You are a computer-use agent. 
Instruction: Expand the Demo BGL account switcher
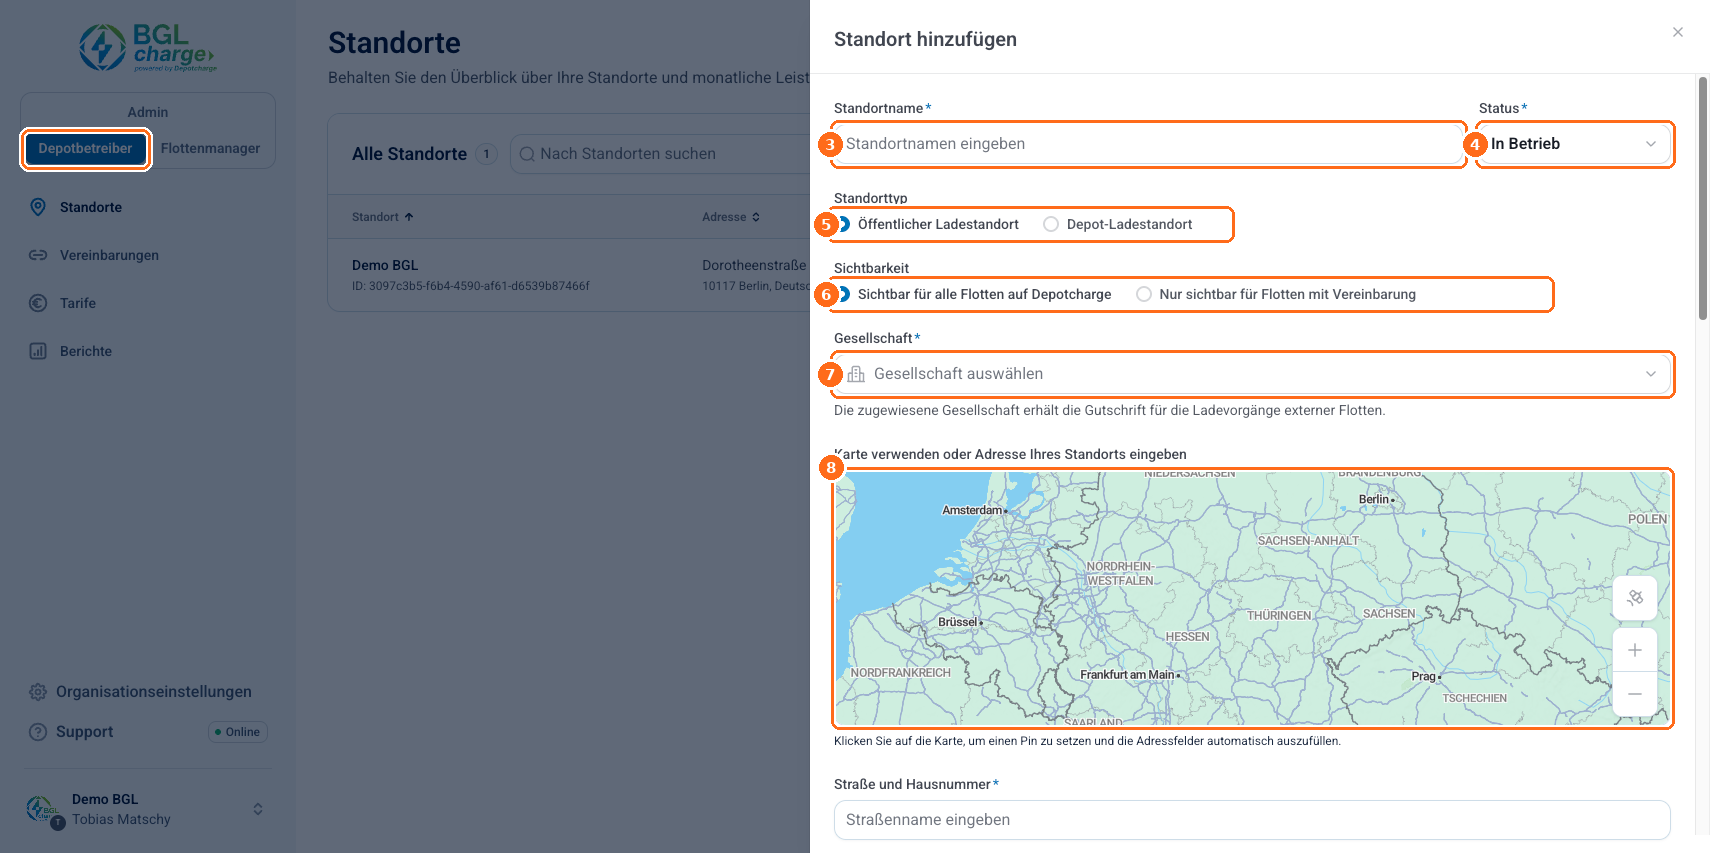(x=258, y=809)
